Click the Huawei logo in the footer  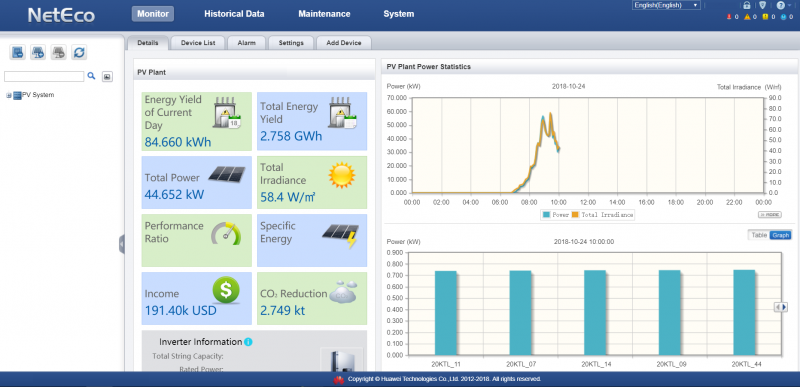pyautogui.click(x=338, y=379)
